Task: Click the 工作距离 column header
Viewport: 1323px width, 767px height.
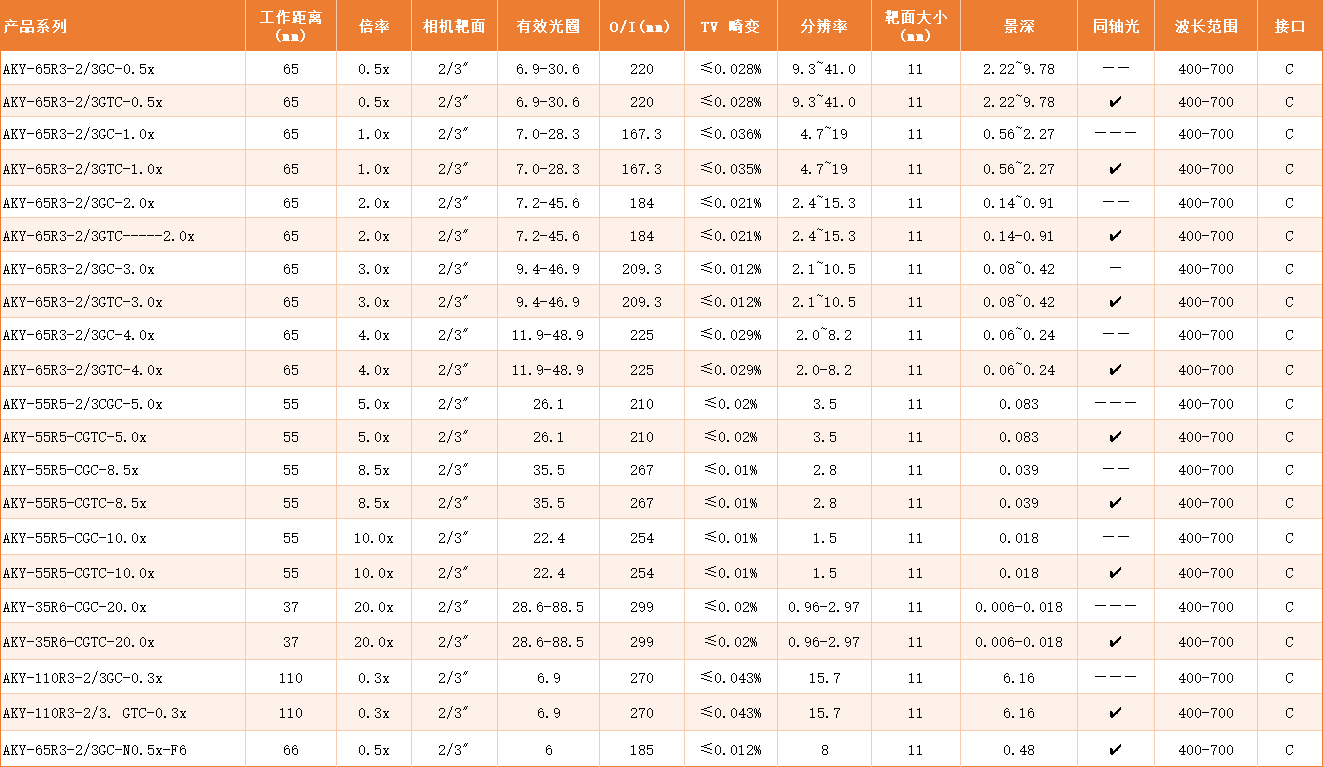Action: click(x=290, y=27)
